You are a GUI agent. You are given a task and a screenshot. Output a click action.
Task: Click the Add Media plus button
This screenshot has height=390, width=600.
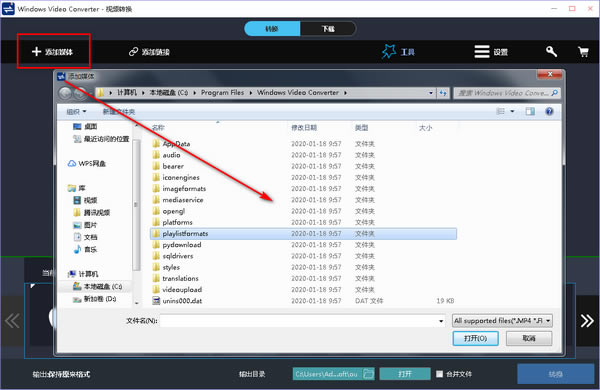click(52, 52)
